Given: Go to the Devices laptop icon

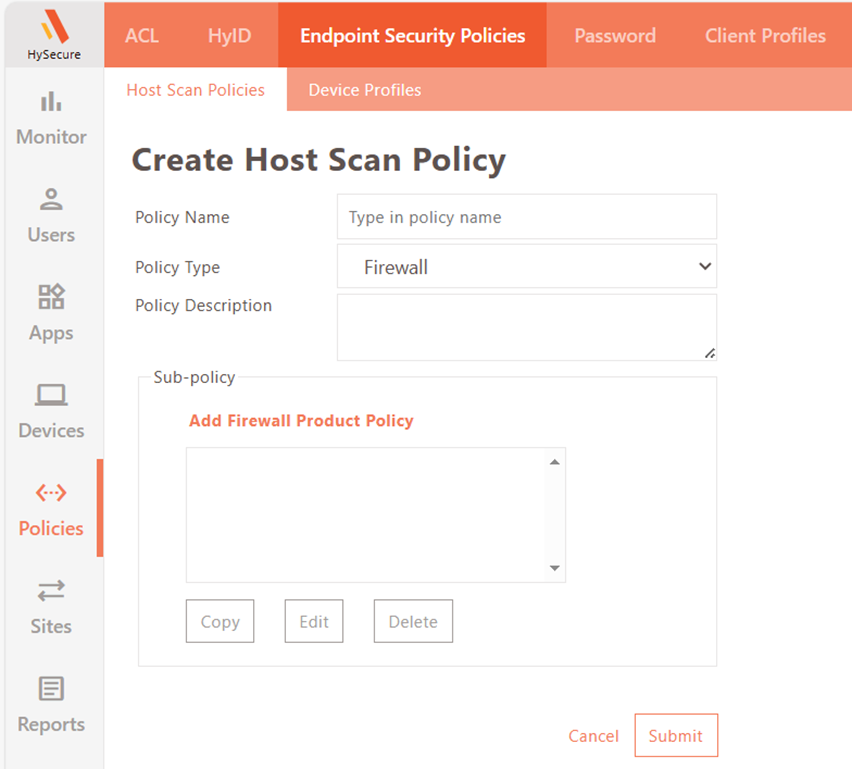Looking at the screenshot, I should tap(51, 395).
